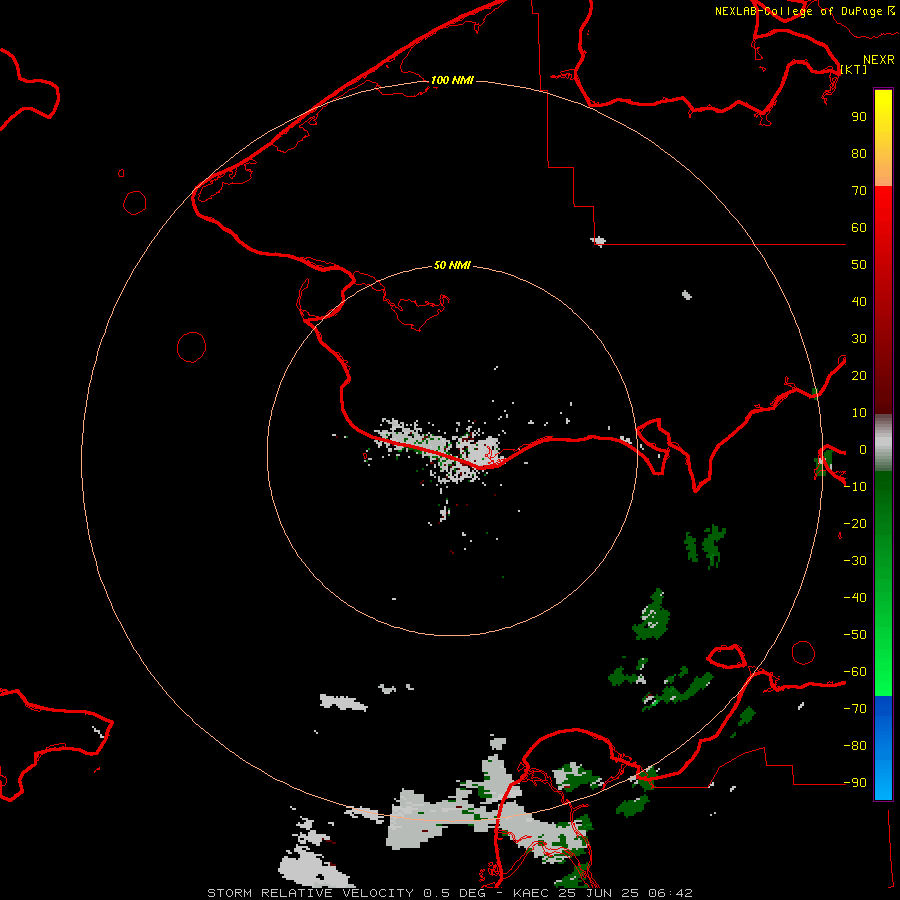Click the -90 colorbar tick label
The width and height of the screenshot is (900, 900).
point(855,783)
